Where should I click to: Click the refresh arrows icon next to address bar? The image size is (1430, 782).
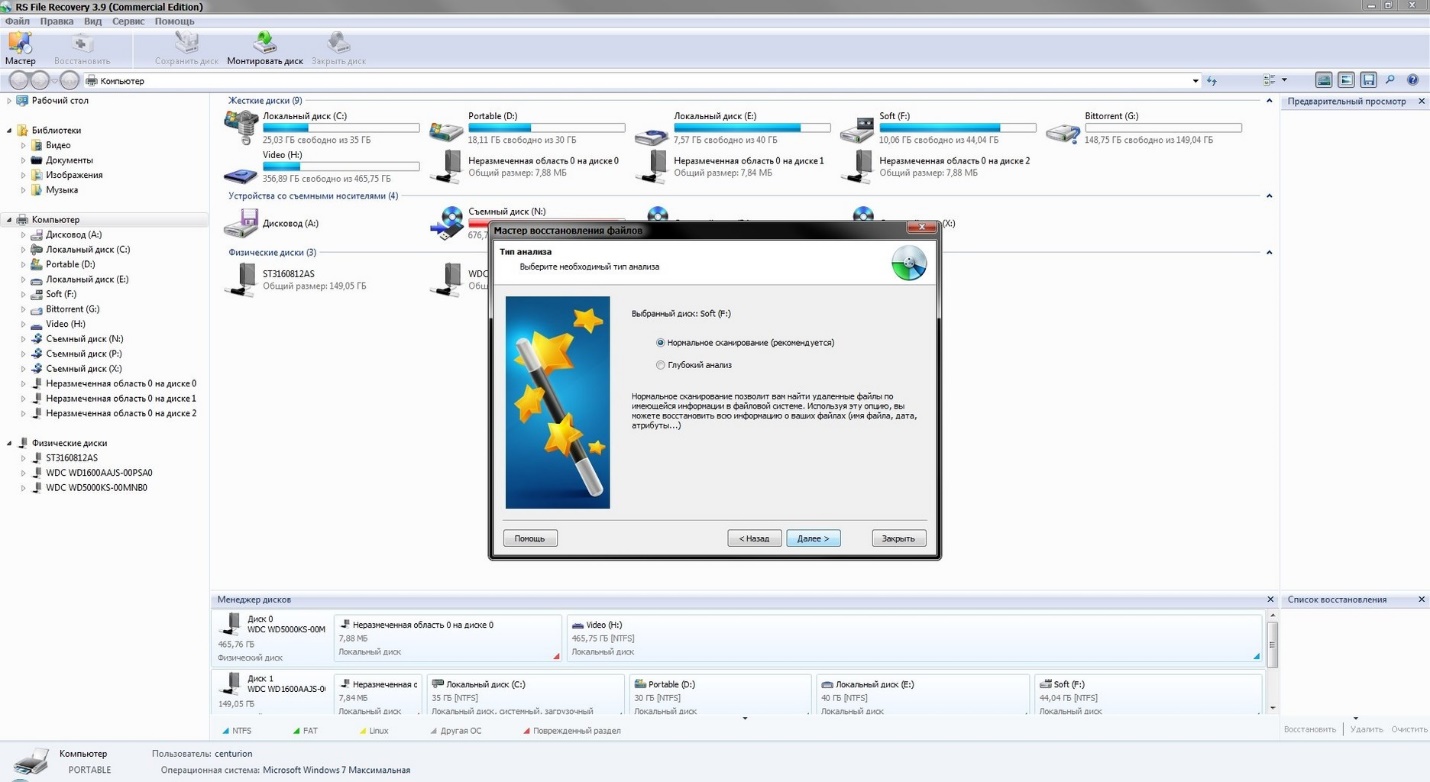1212,81
